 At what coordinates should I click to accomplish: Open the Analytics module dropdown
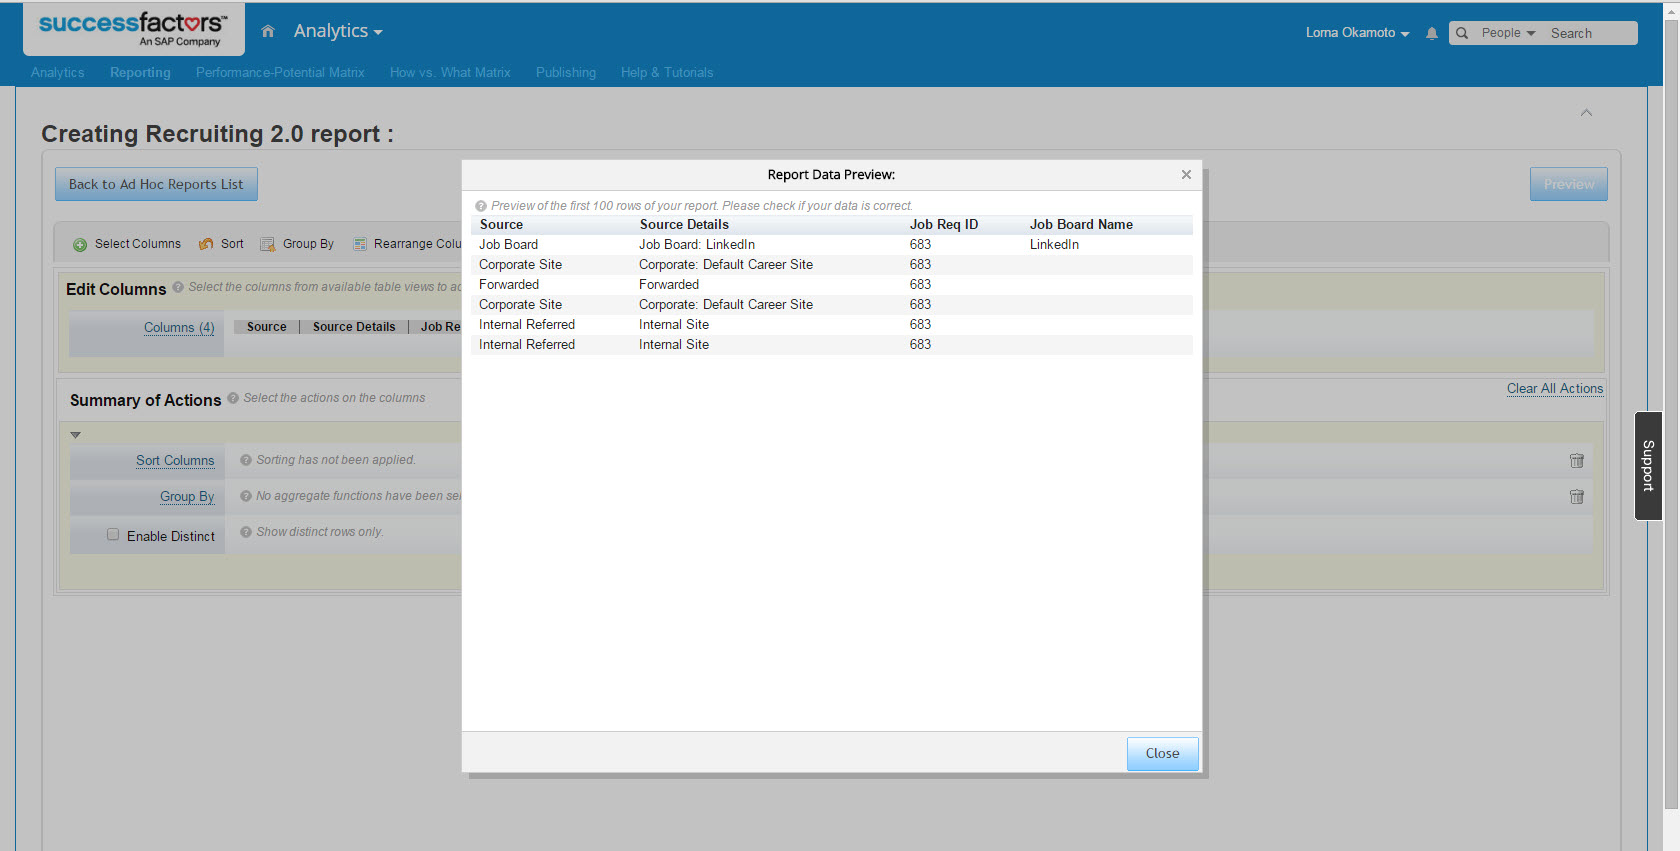(338, 31)
